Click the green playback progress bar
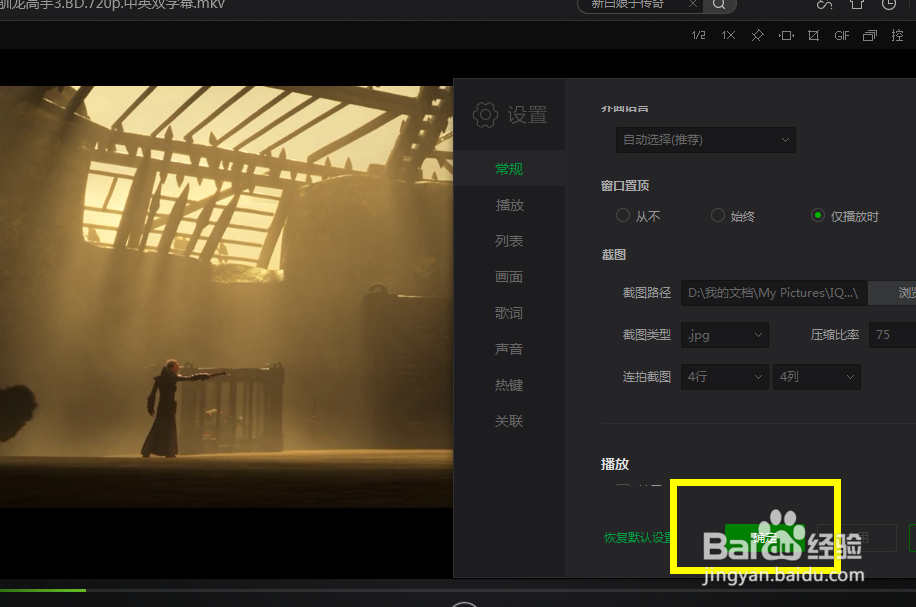The width and height of the screenshot is (916, 607). click(44, 591)
